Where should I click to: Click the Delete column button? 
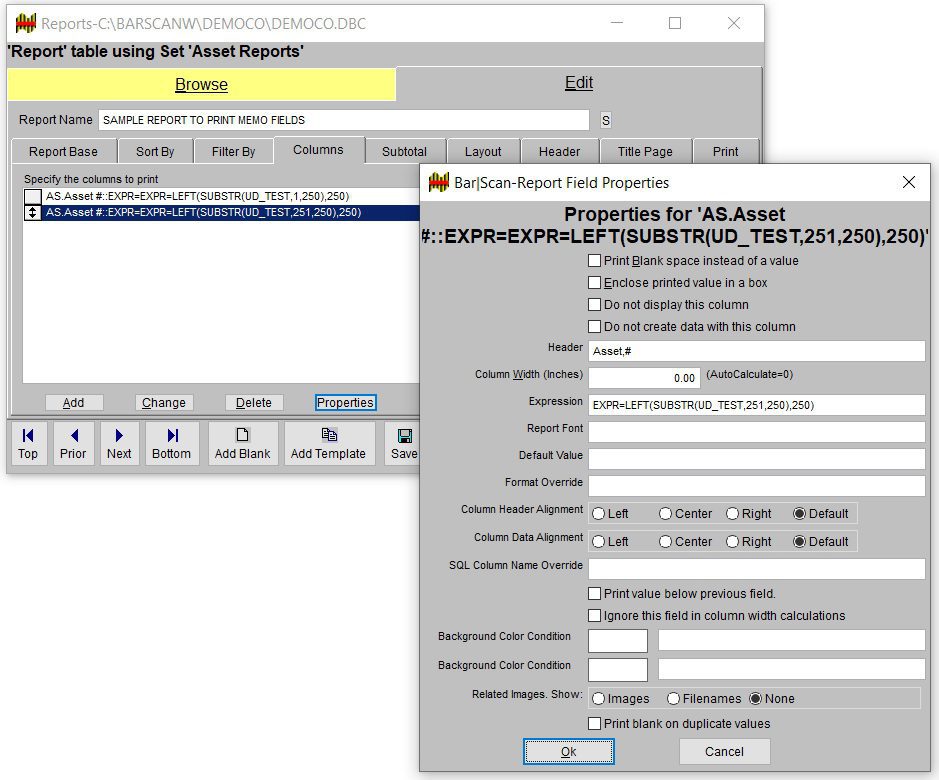[254, 403]
